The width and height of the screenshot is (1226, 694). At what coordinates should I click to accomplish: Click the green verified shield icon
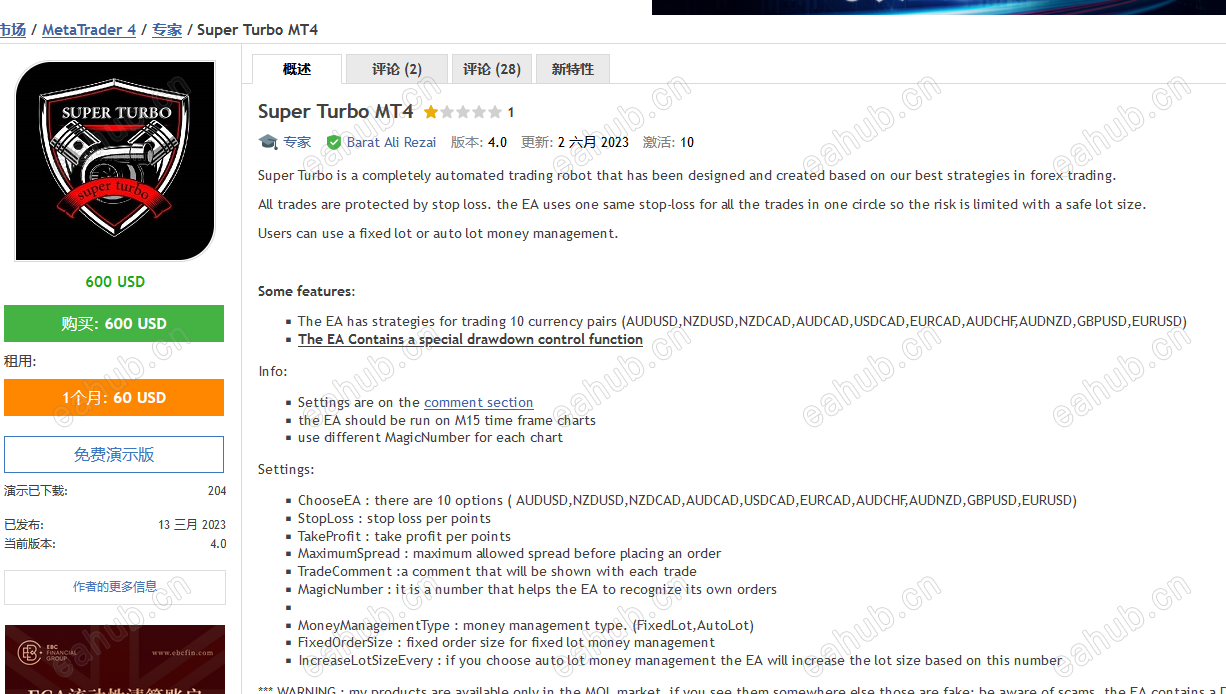tap(334, 142)
